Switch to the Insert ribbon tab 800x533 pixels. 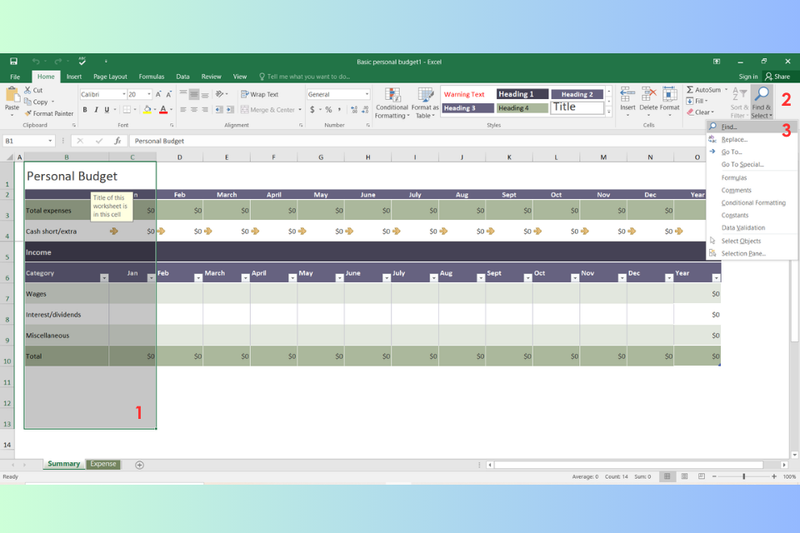click(x=74, y=77)
